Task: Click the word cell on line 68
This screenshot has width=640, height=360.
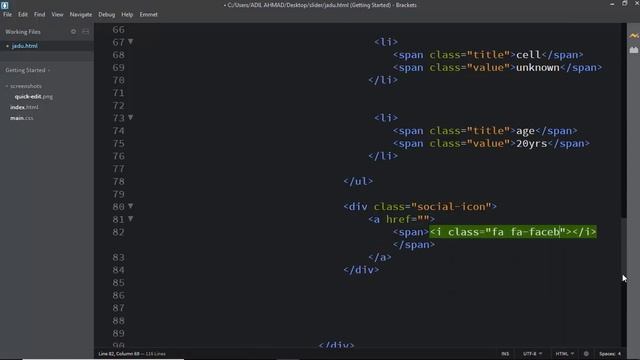Action: coord(529,55)
